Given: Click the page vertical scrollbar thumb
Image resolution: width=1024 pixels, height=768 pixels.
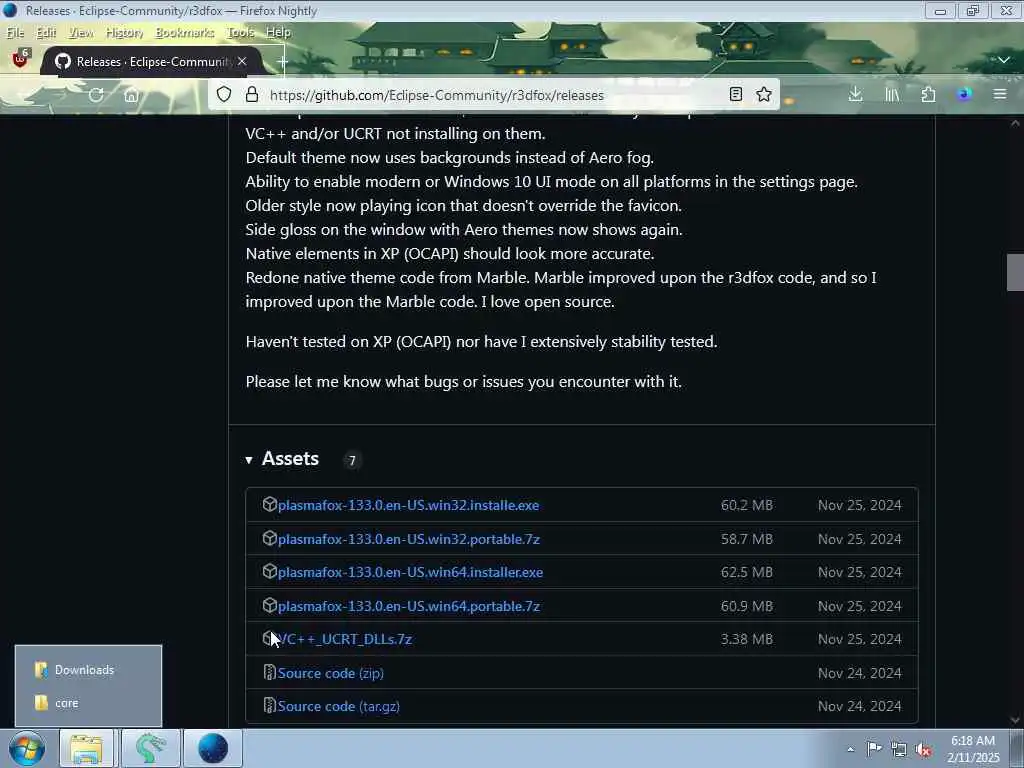Looking at the screenshot, I should [1016, 272].
